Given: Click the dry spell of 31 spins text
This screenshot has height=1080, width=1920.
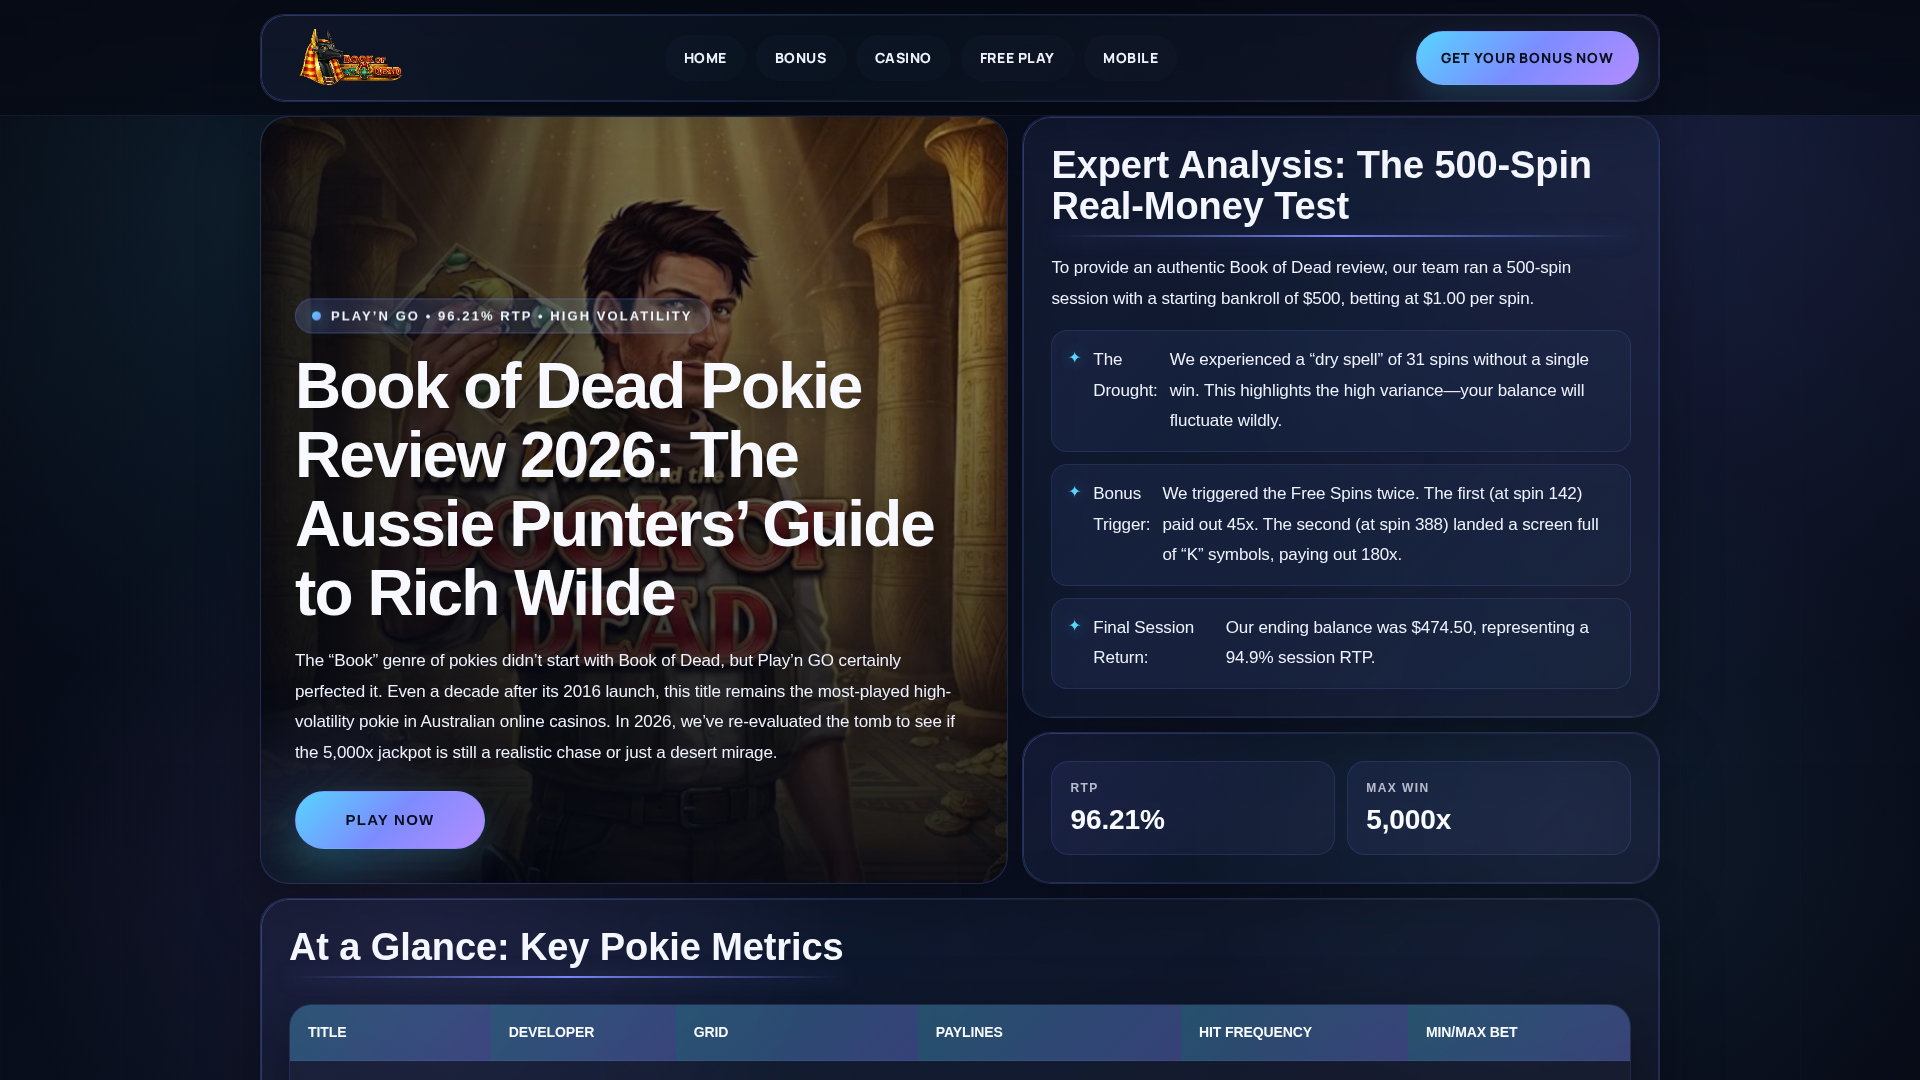Looking at the screenshot, I should tap(1379, 390).
